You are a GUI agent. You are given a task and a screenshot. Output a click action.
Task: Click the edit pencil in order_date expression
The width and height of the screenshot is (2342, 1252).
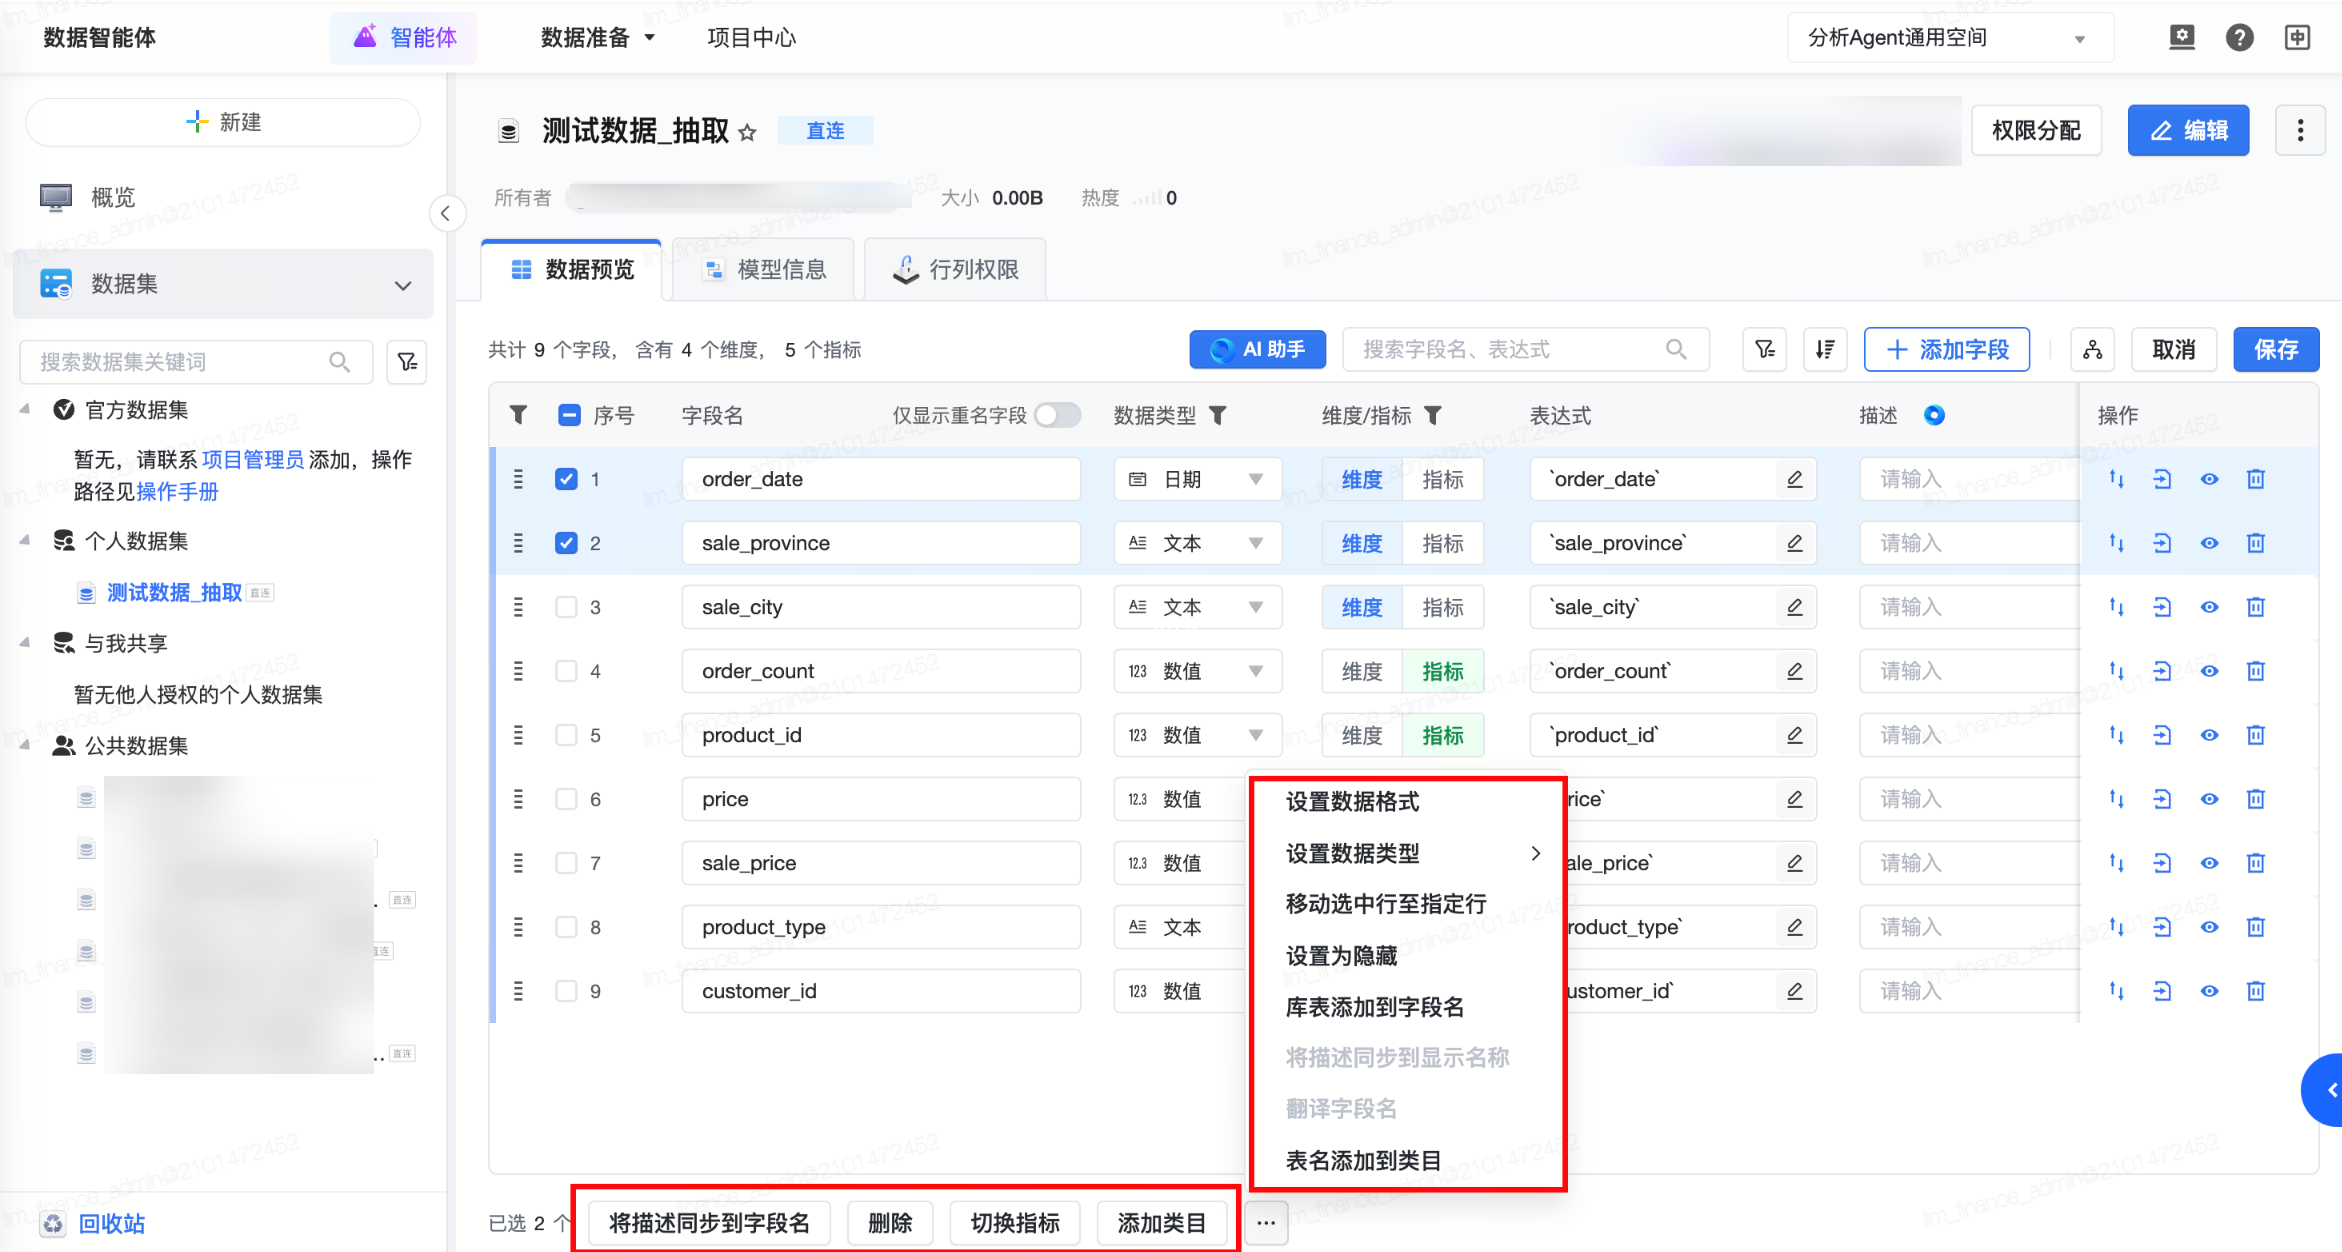pyautogui.click(x=1795, y=479)
